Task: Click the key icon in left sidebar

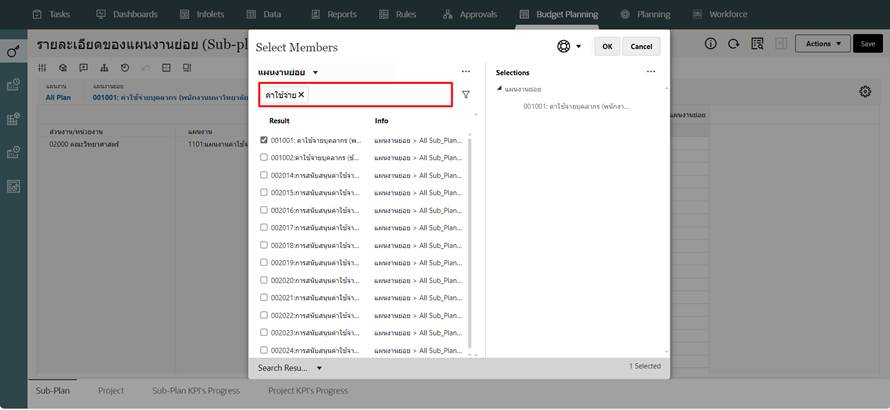Action: tap(14, 52)
